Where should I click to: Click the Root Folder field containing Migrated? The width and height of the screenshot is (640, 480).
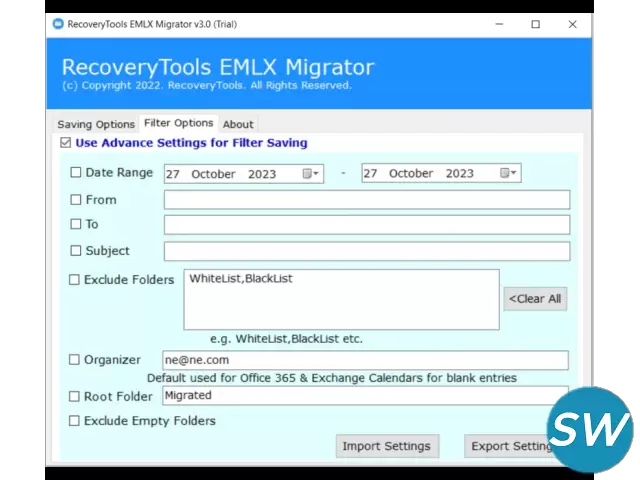pyautogui.click(x=366, y=395)
